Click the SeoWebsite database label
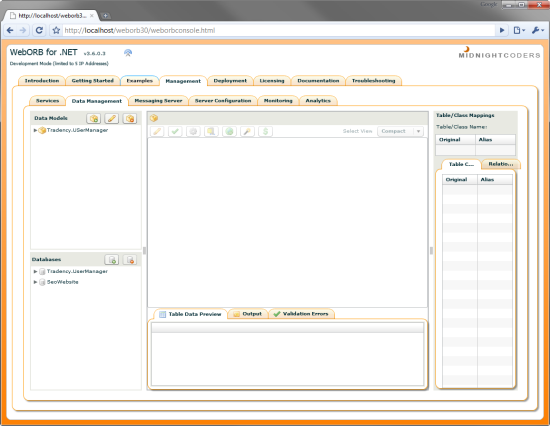The width and height of the screenshot is (550, 426). (x=63, y=282)
